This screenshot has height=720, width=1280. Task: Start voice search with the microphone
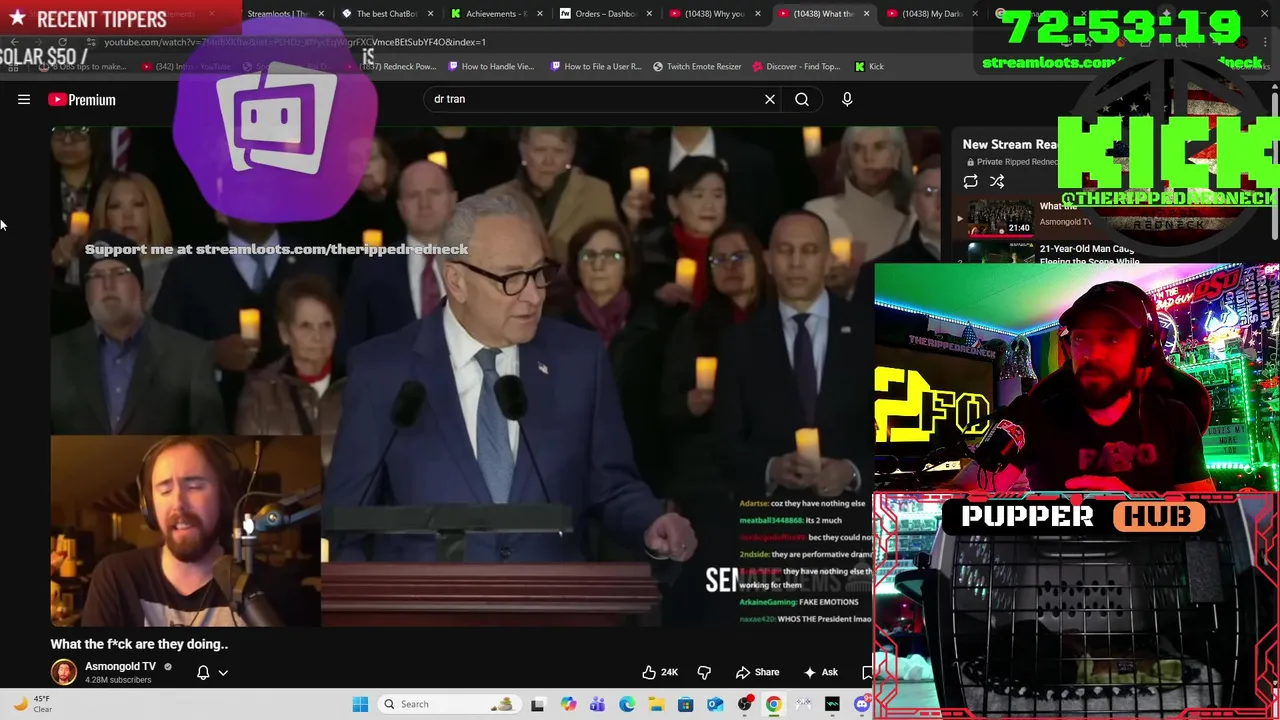pyautogui.click(x=847, y=99)
